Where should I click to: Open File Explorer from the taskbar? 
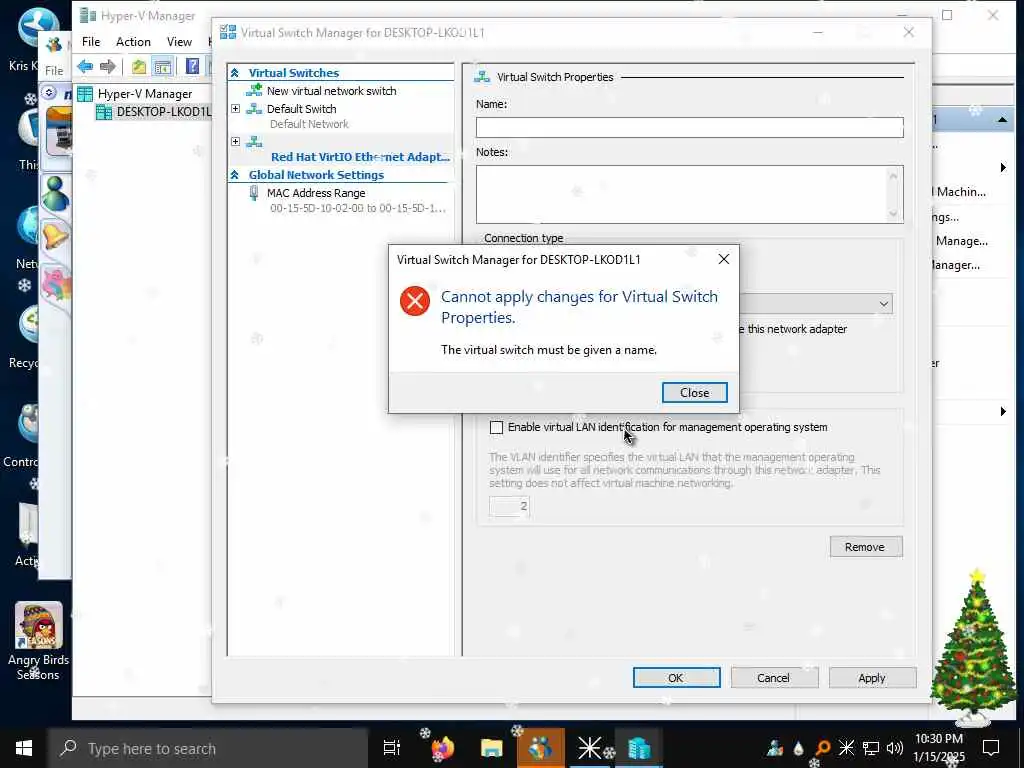[x=491, y=748]
